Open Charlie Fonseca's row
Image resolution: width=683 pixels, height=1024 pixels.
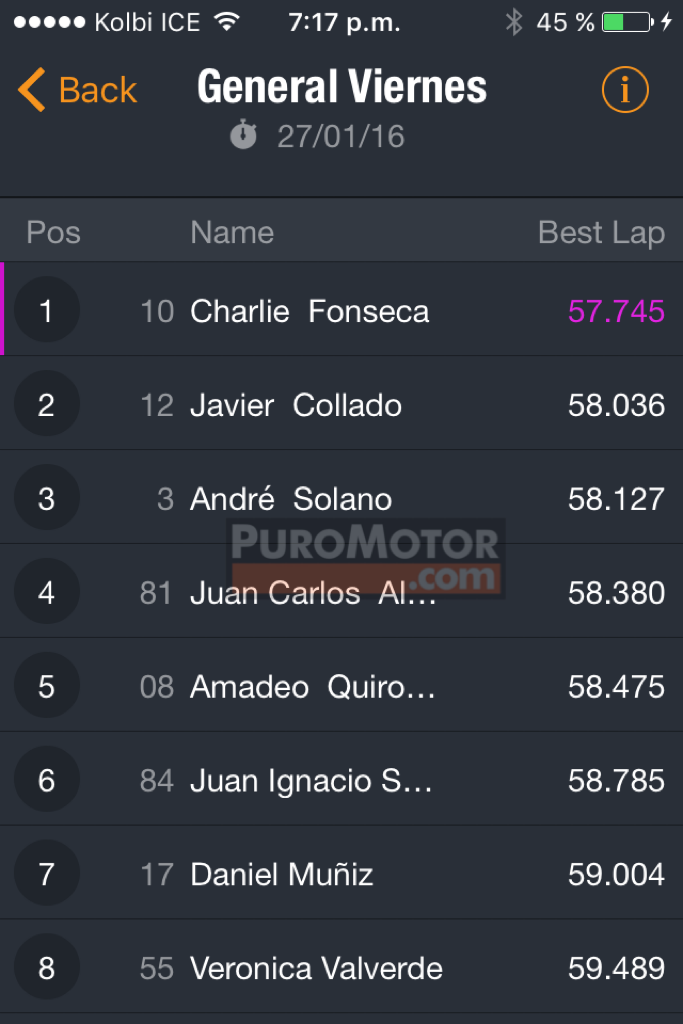(x=342, y=310)
